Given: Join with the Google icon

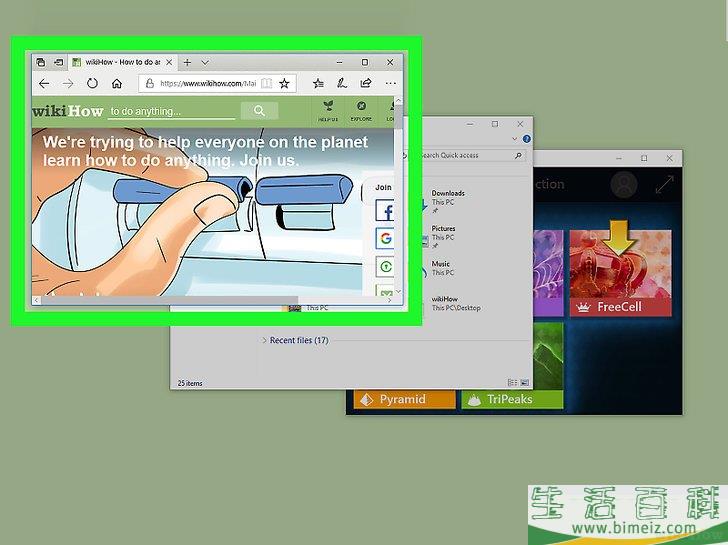Looking at the screenshot, I should click(385, 239).
